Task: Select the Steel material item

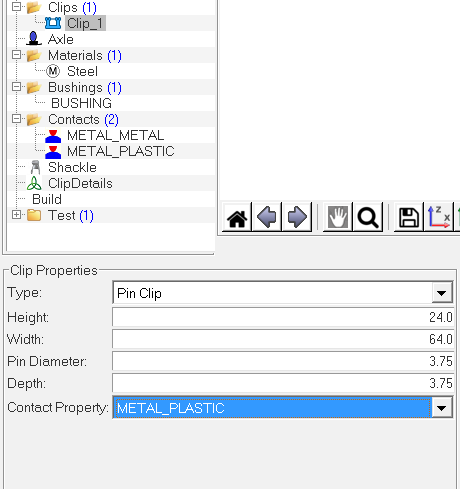Action: (82, 71)
